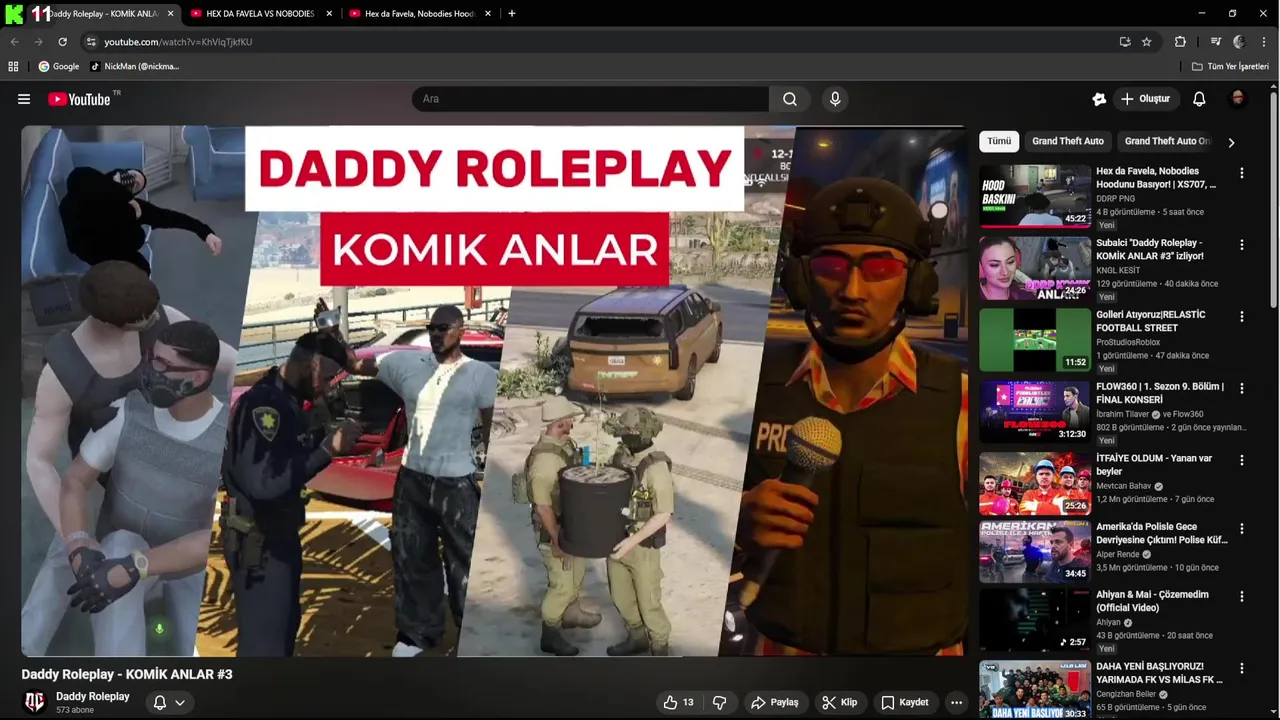Open the apps grid in bookmarks bar
Viewport: 1280px width, 720px height.
click(x=13, y=66)
